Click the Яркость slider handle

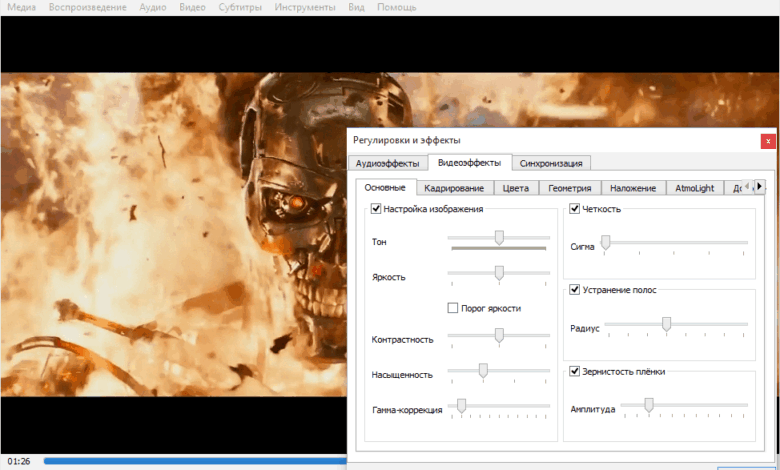point(499,273)
